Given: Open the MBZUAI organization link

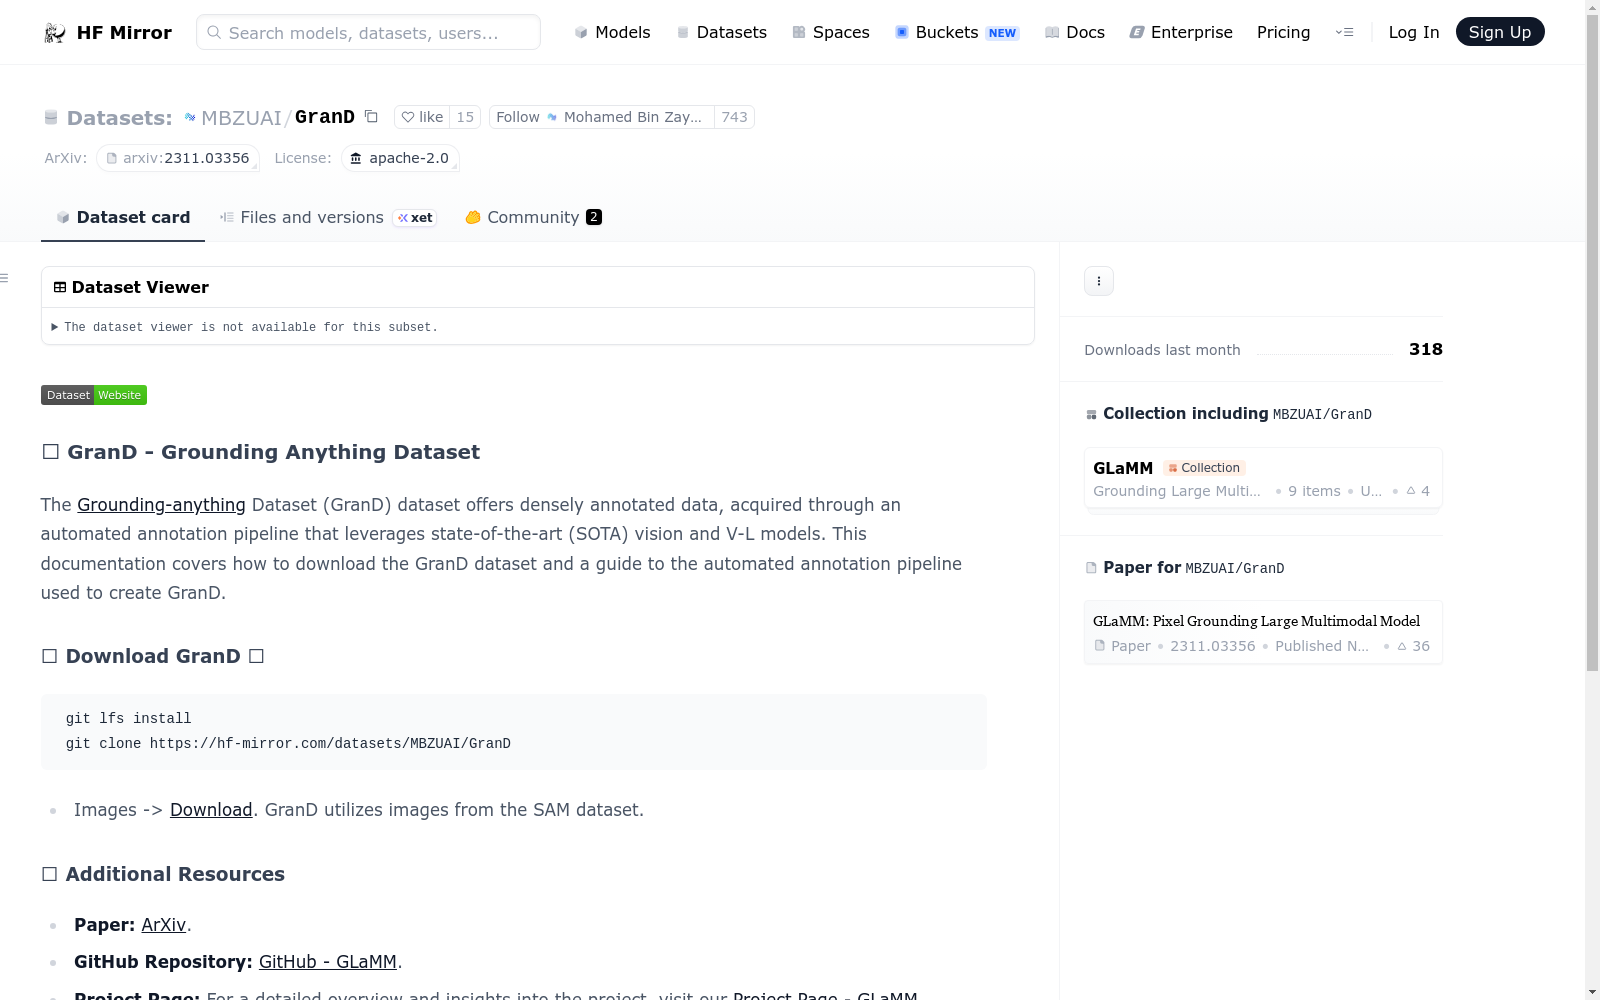Looking at the screenshot, I should click(x=241, y=118).
